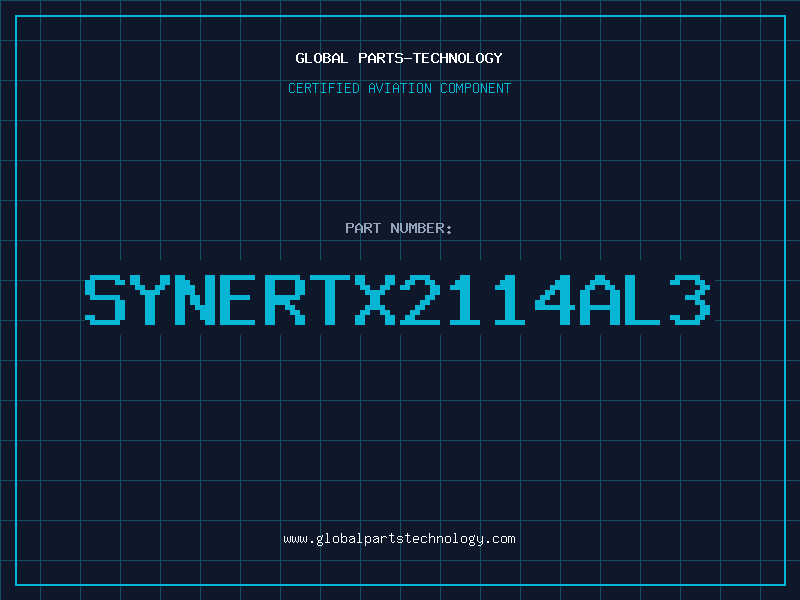This screenshot has width=800, height=600.
Task: Select the part number SYNERTX2114AL3
Action: [x=398, y=300]
